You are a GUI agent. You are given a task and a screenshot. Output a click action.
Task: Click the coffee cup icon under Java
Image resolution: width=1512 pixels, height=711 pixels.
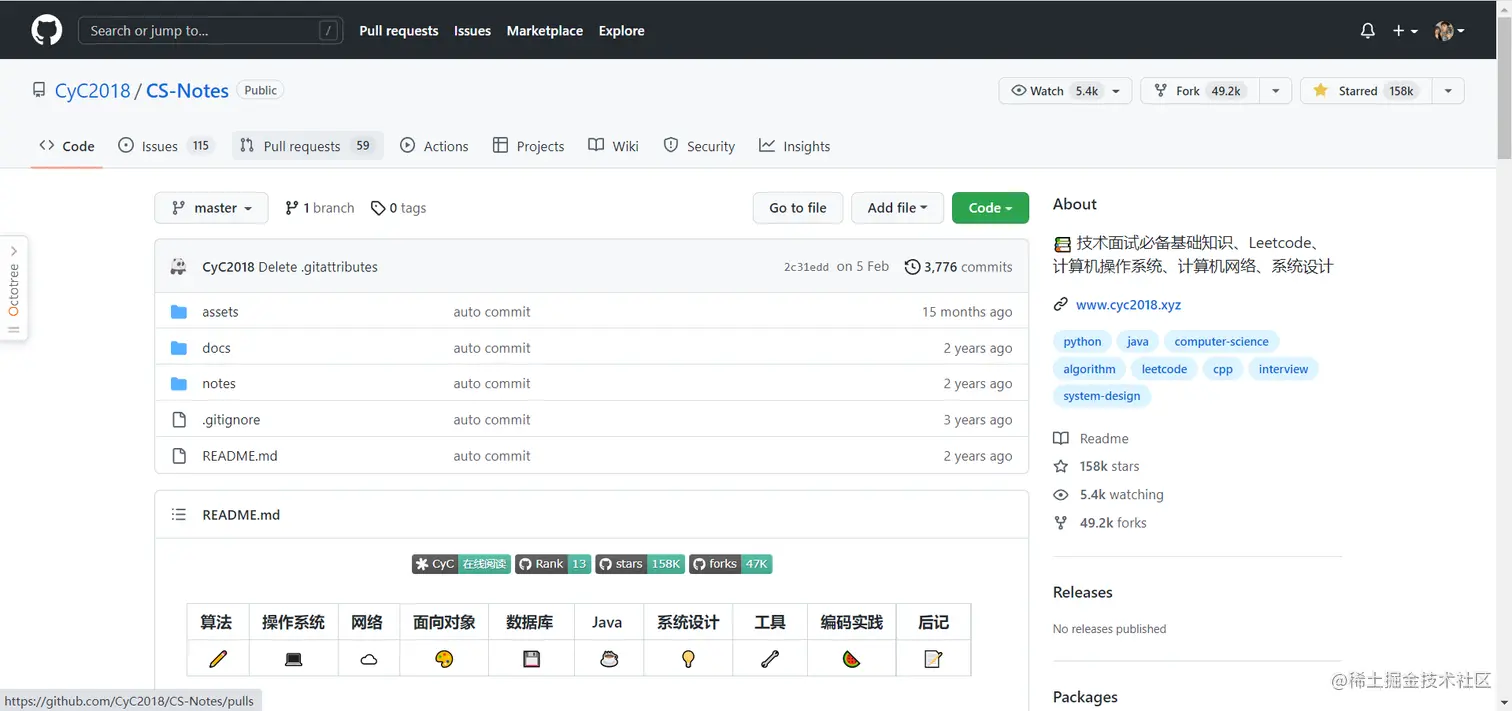pyautogui.click(x=608, y=659)
